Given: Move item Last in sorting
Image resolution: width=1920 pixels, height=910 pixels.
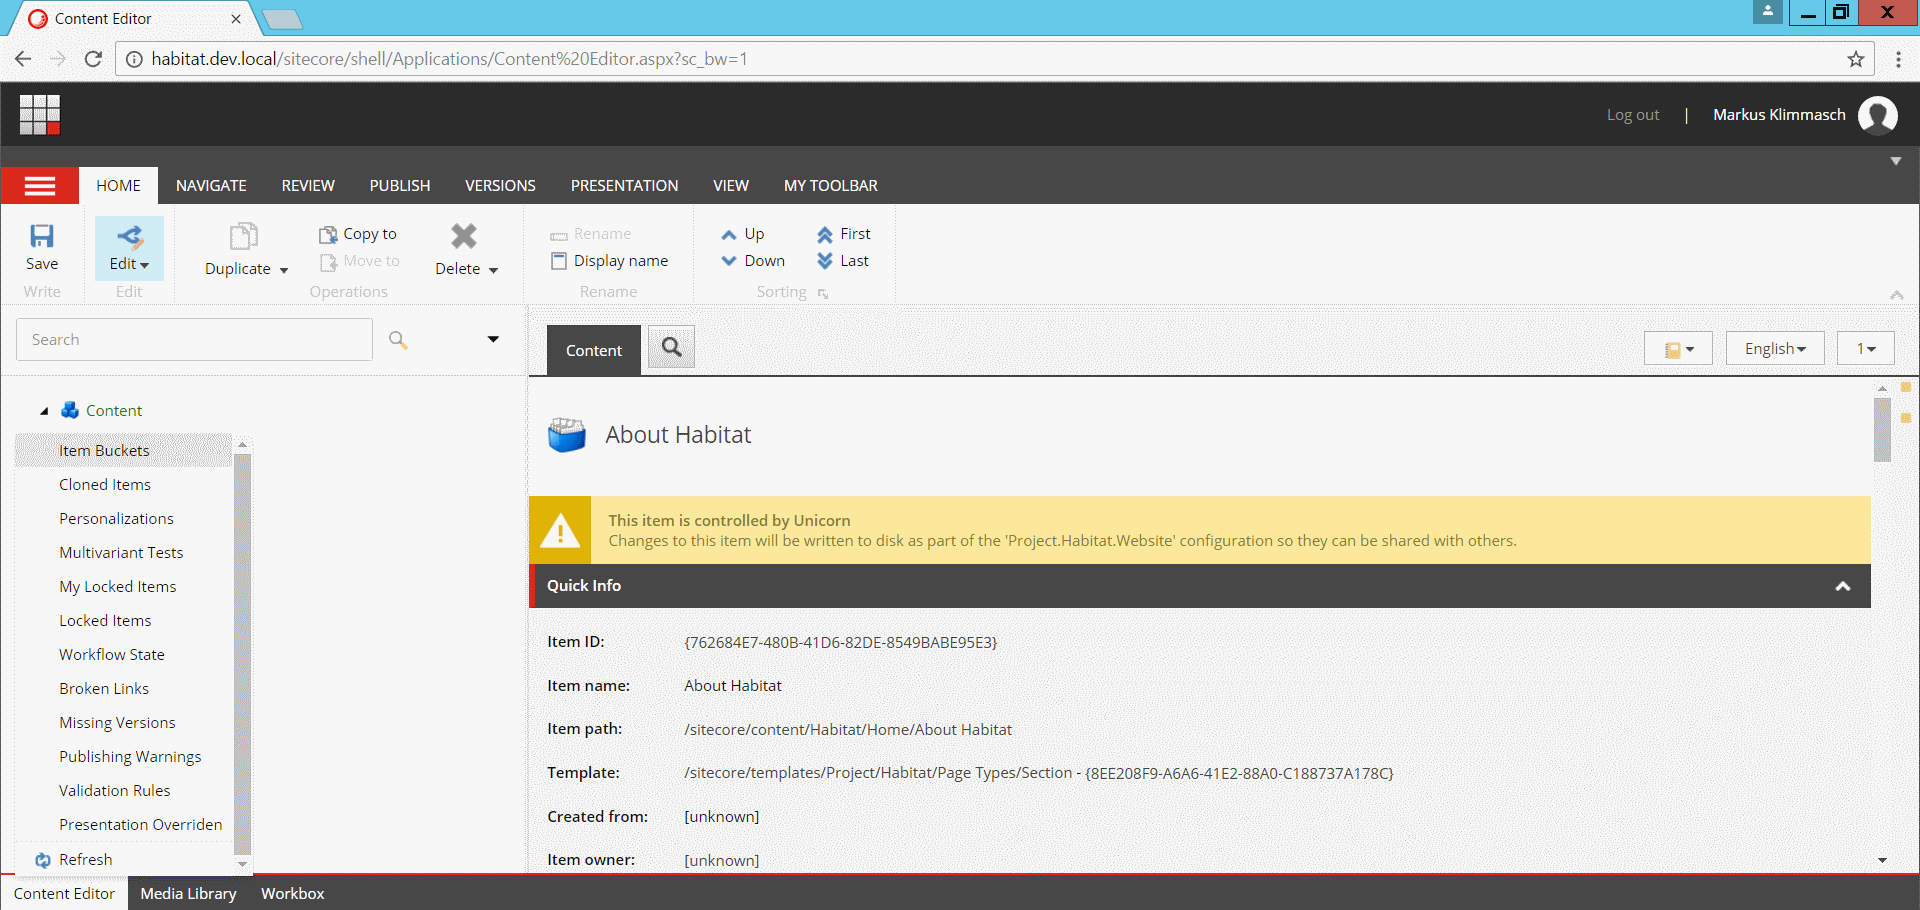Looking at the screenshot, I should pyautogui.click(x=843, y=261).
